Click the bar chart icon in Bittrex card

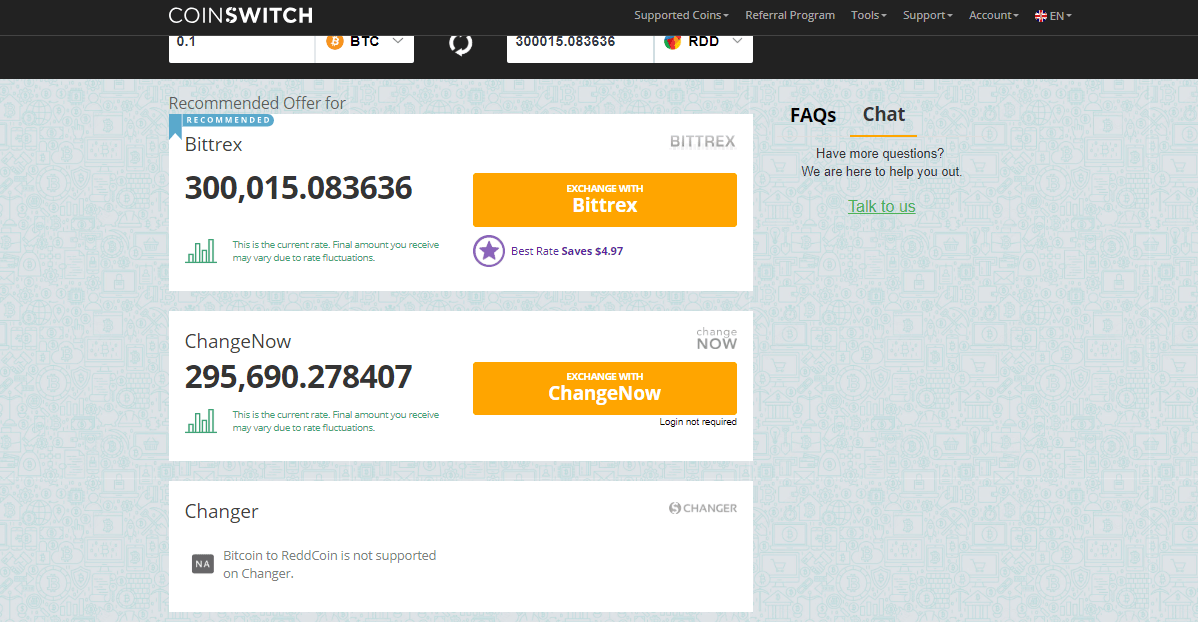coord(201,251)
